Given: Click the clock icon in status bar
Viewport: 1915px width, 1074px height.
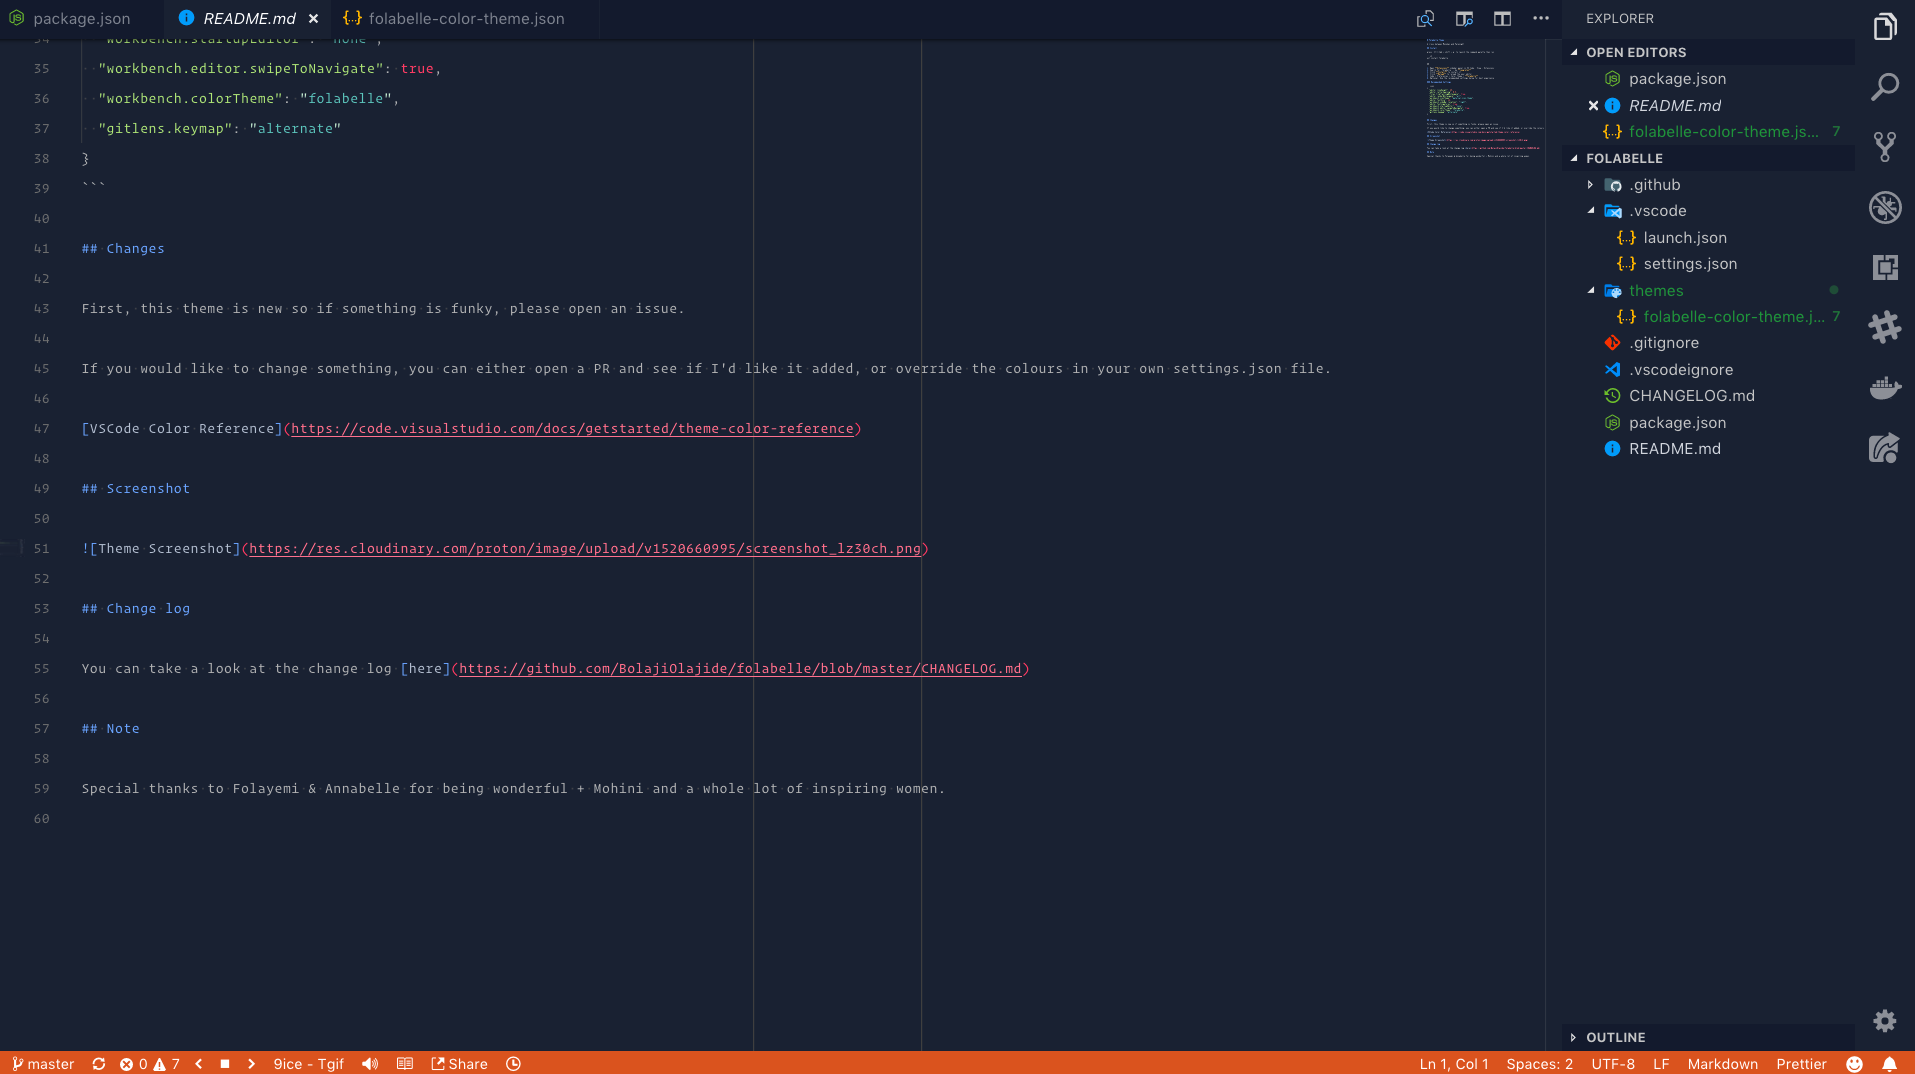Looking at the screenshot, I should [513, 1064].
